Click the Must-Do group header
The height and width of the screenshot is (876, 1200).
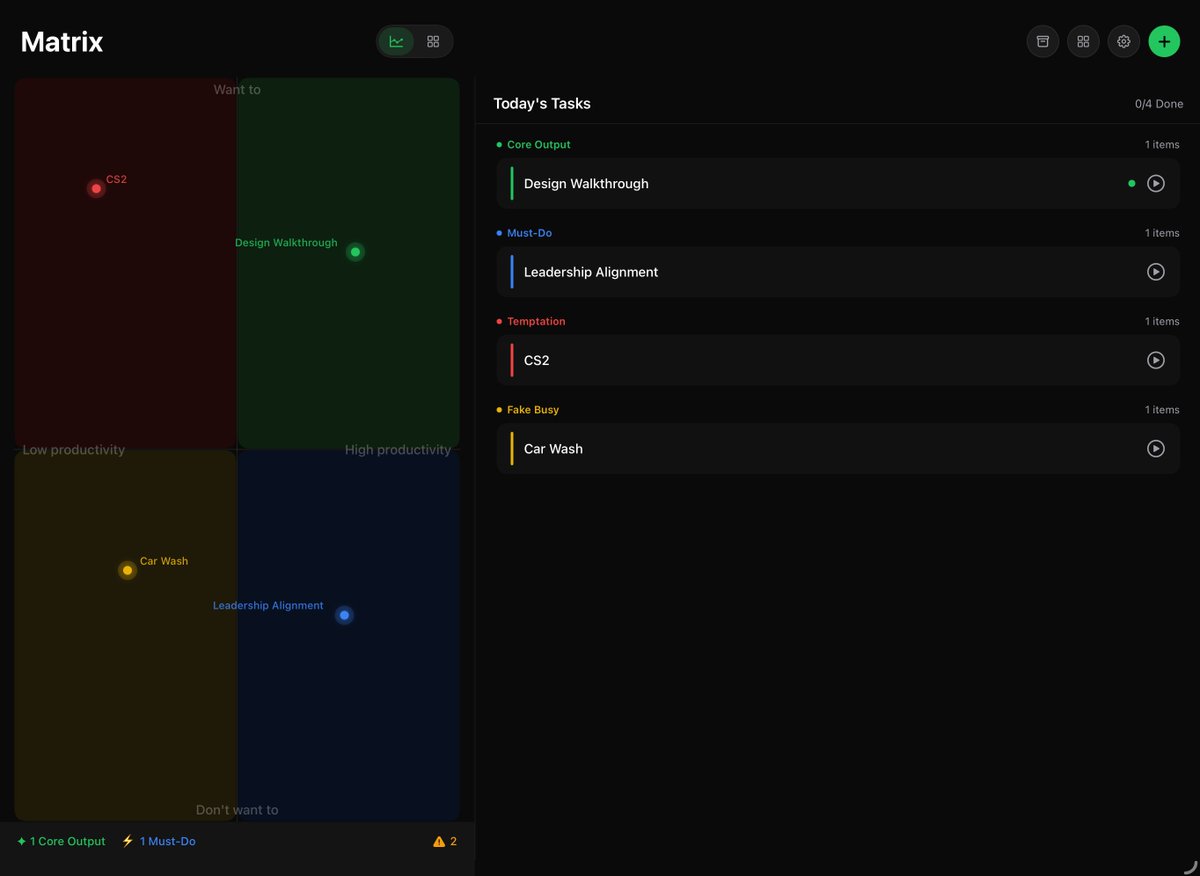[x=524, y=233]
